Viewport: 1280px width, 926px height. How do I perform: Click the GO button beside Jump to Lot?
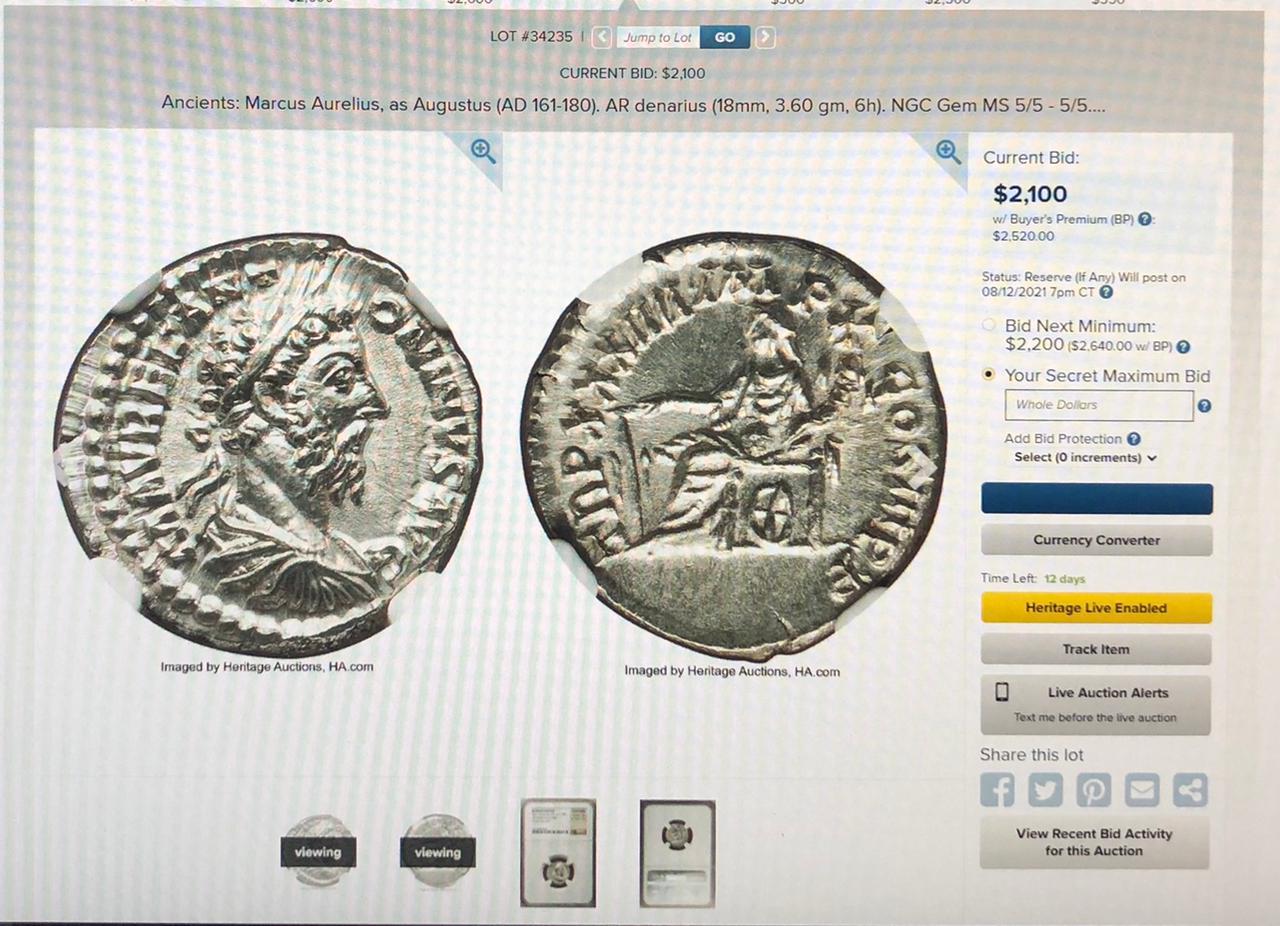(725, 37)
